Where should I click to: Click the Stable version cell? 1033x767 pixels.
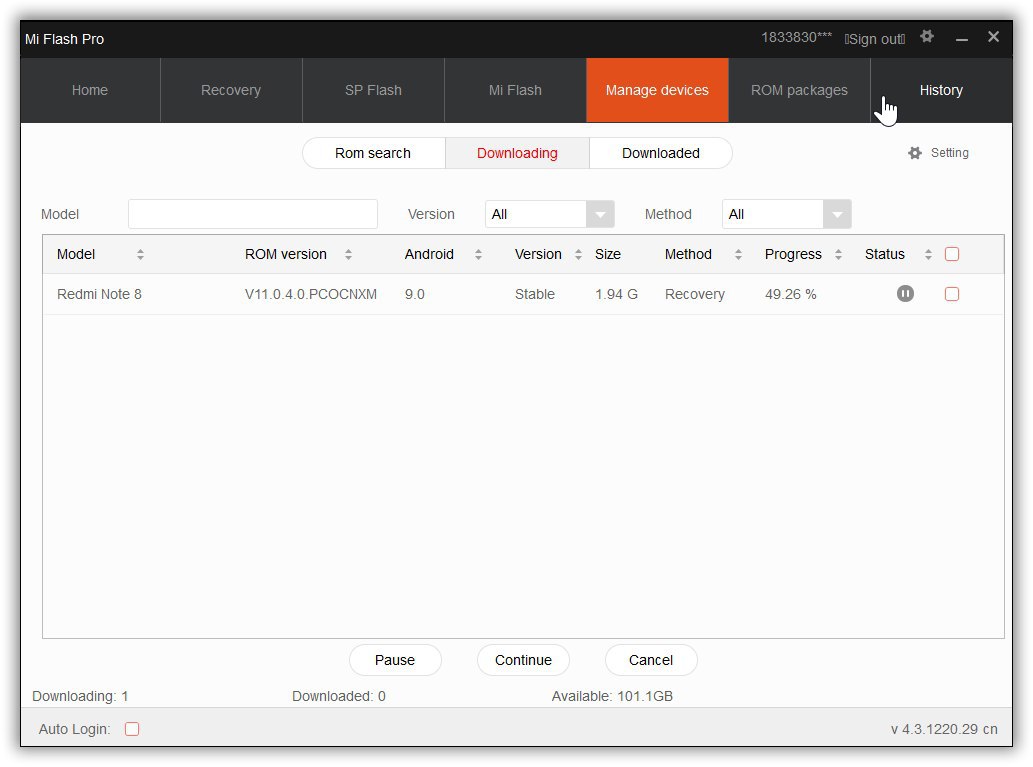click(535, 294)
